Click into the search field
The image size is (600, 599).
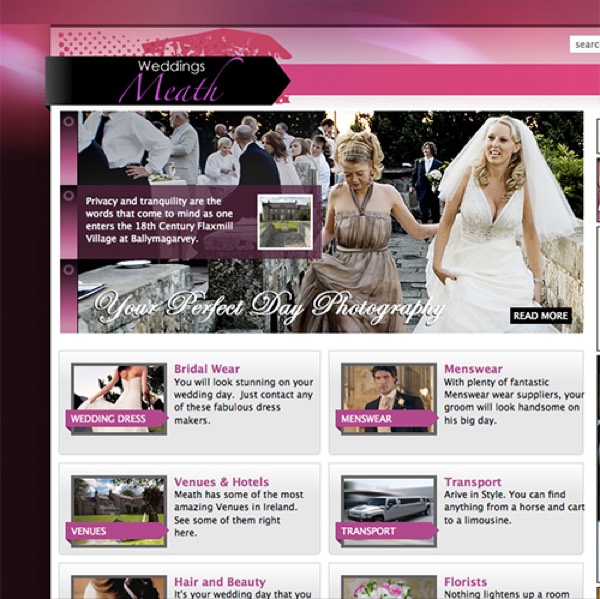coord(585,44)
